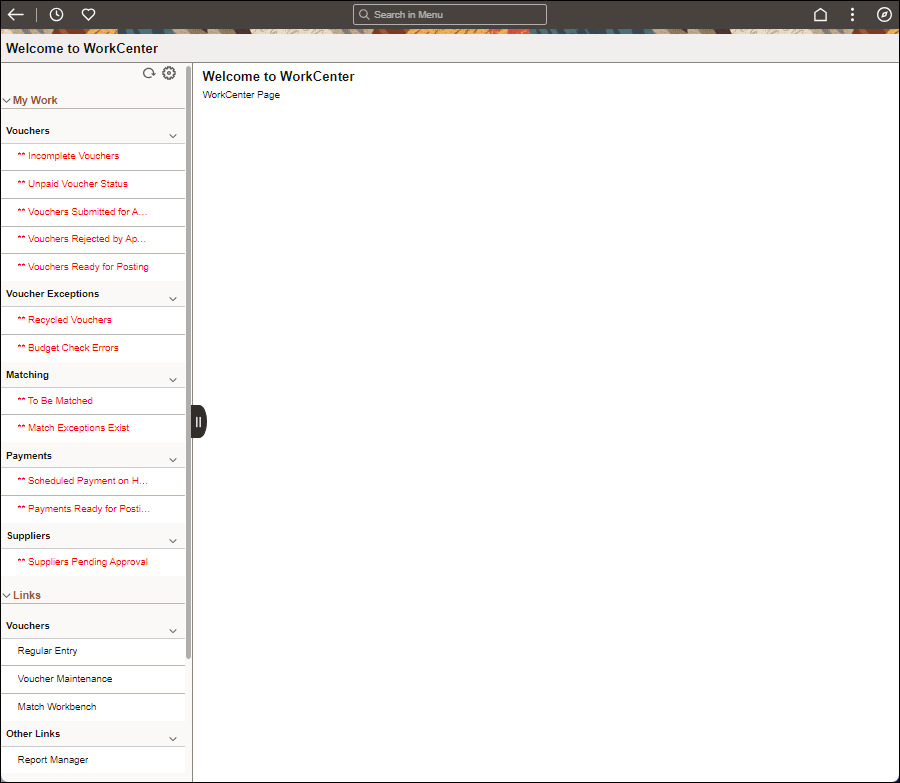The image size is (900, 783).
Task: Open Report Manager link
Action: click(53, 760)
